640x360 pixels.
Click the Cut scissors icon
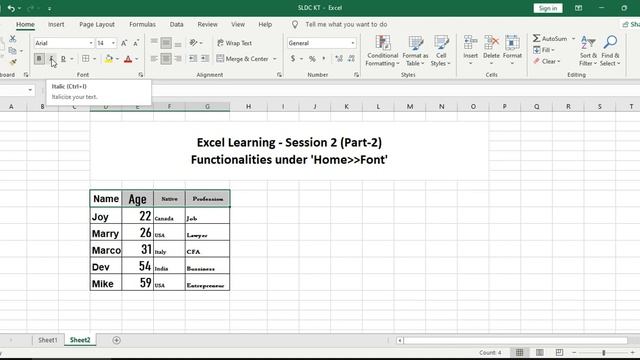point(13,39)
